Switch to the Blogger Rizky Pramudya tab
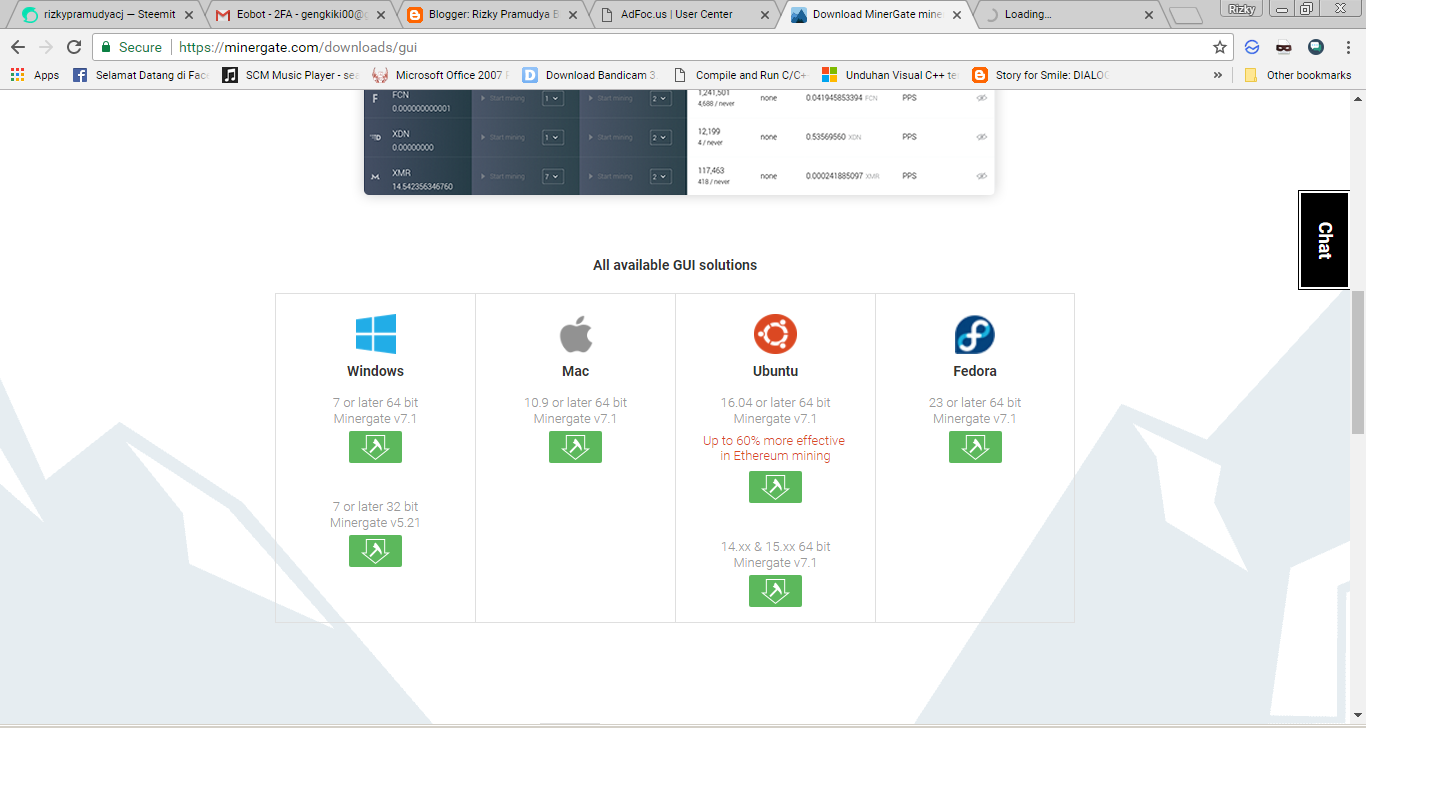Image resolution: width=1440 pixels, height=810 pixels. (490, 15)
